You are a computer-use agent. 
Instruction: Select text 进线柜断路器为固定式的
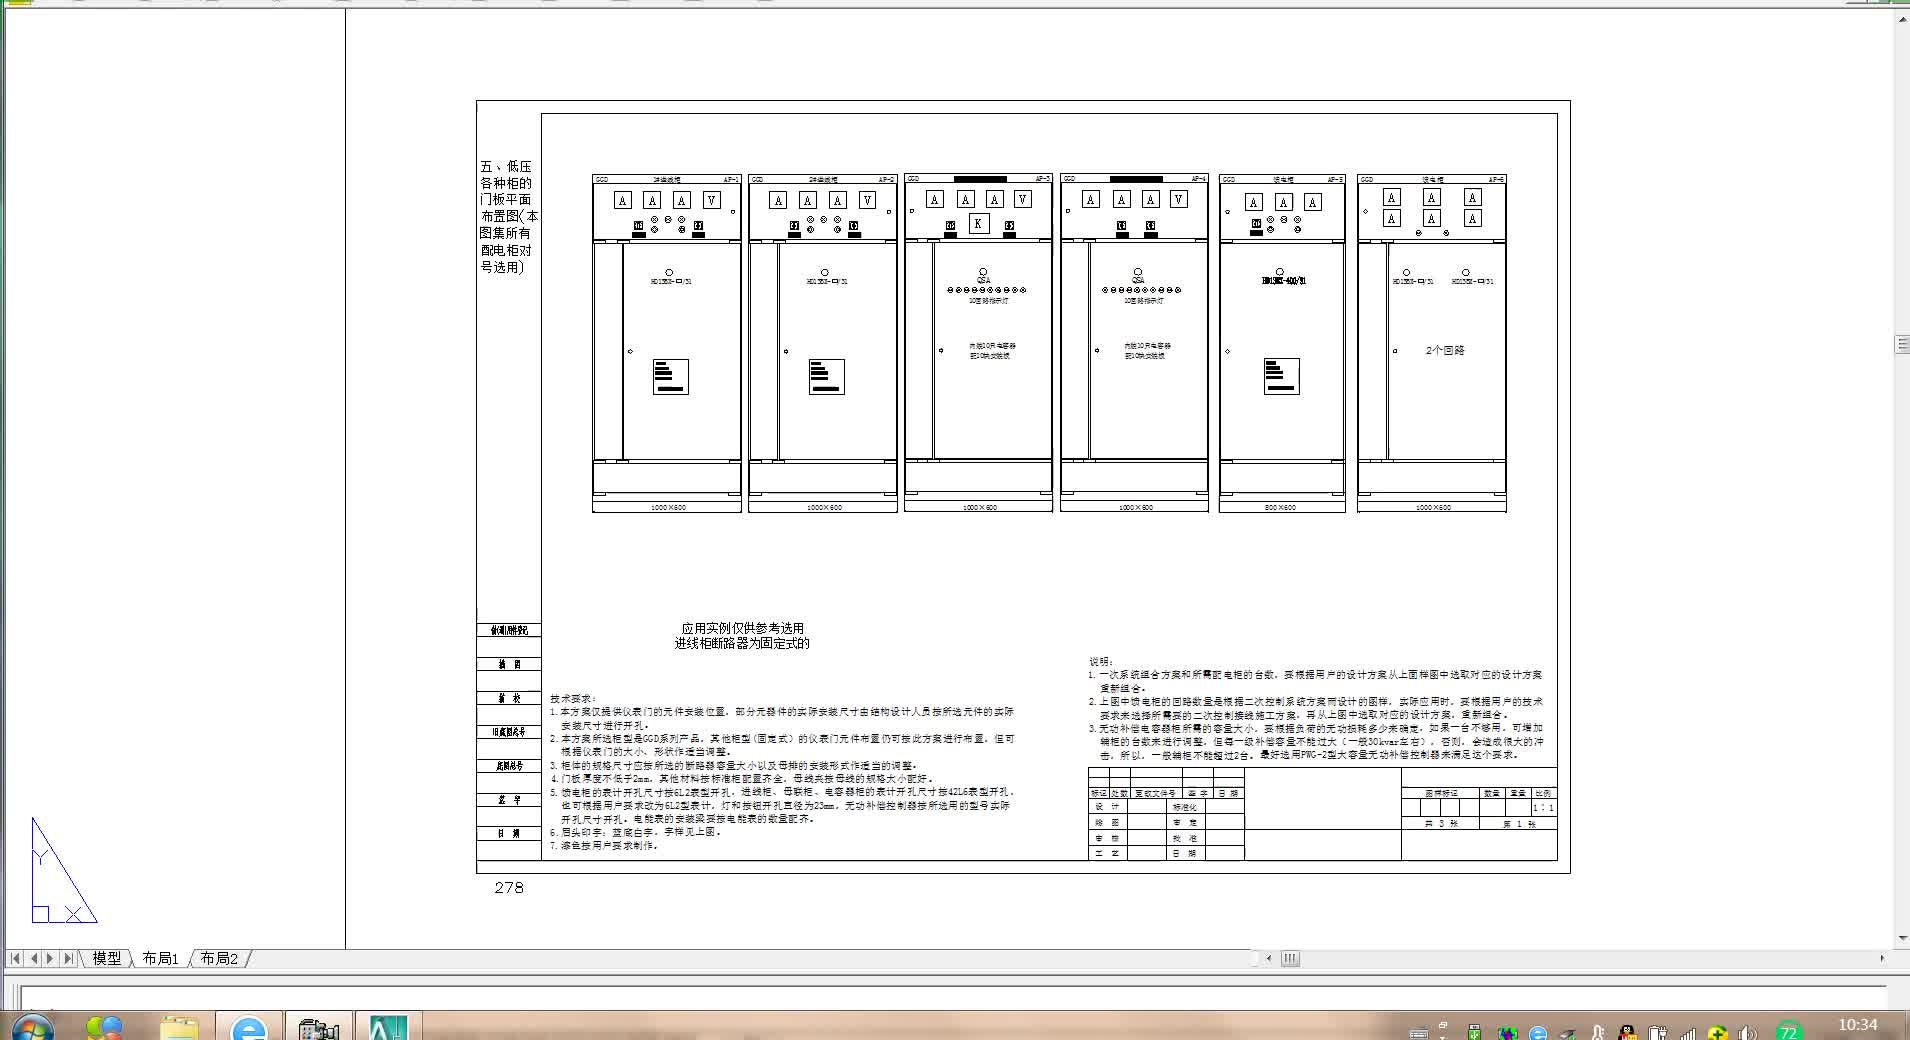pos(742,644)
